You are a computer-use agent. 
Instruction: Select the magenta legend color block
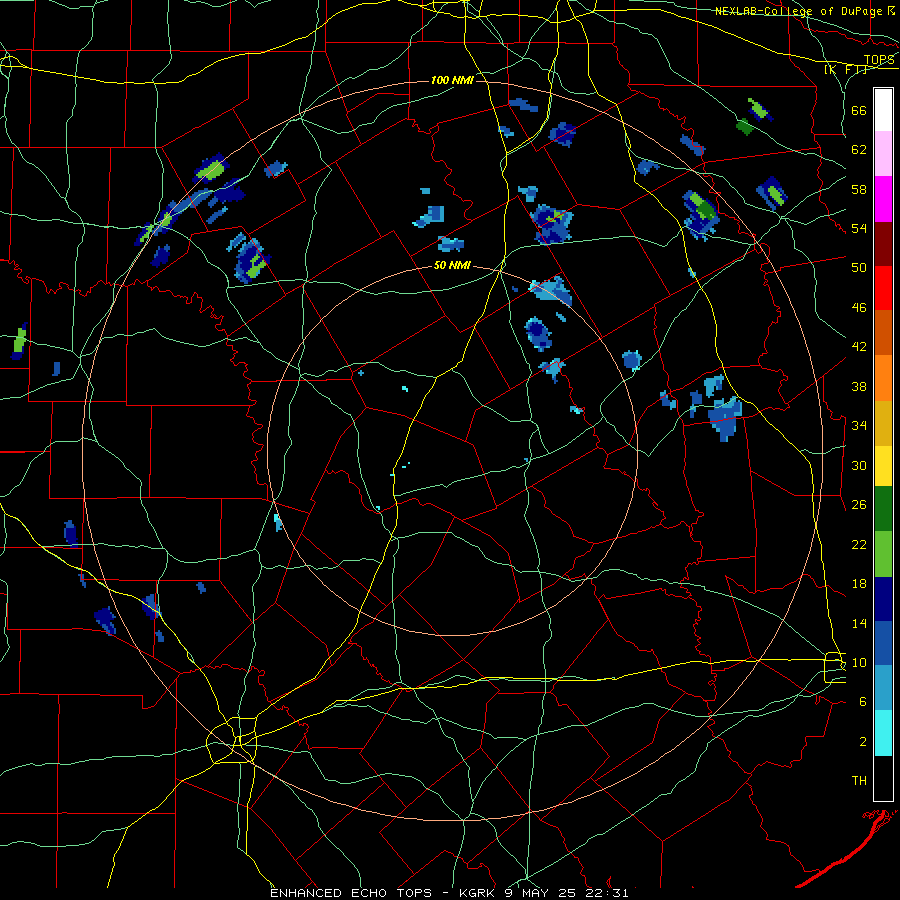click(883, 199)
